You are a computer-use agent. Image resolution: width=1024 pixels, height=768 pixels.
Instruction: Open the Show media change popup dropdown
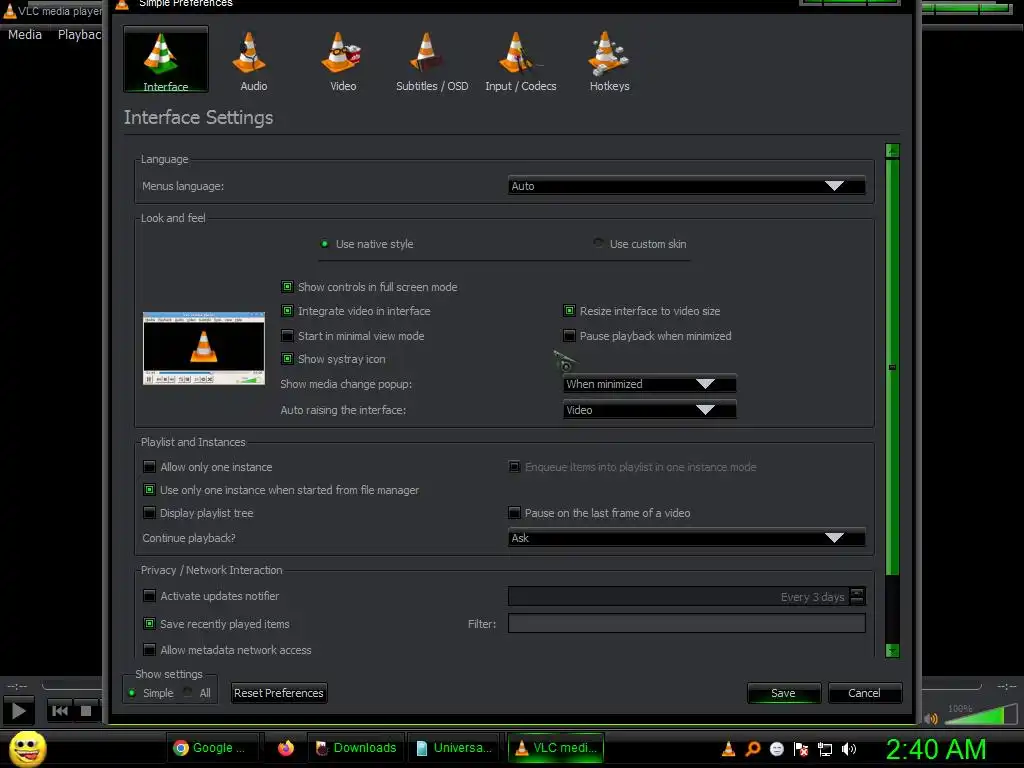[649, 384]
